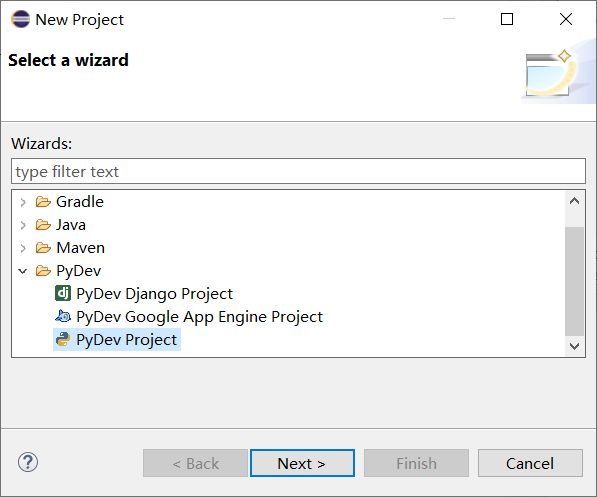Click the Java folder icon
Image resolution: width=597 pixels, height=497 pixels.
43,225
